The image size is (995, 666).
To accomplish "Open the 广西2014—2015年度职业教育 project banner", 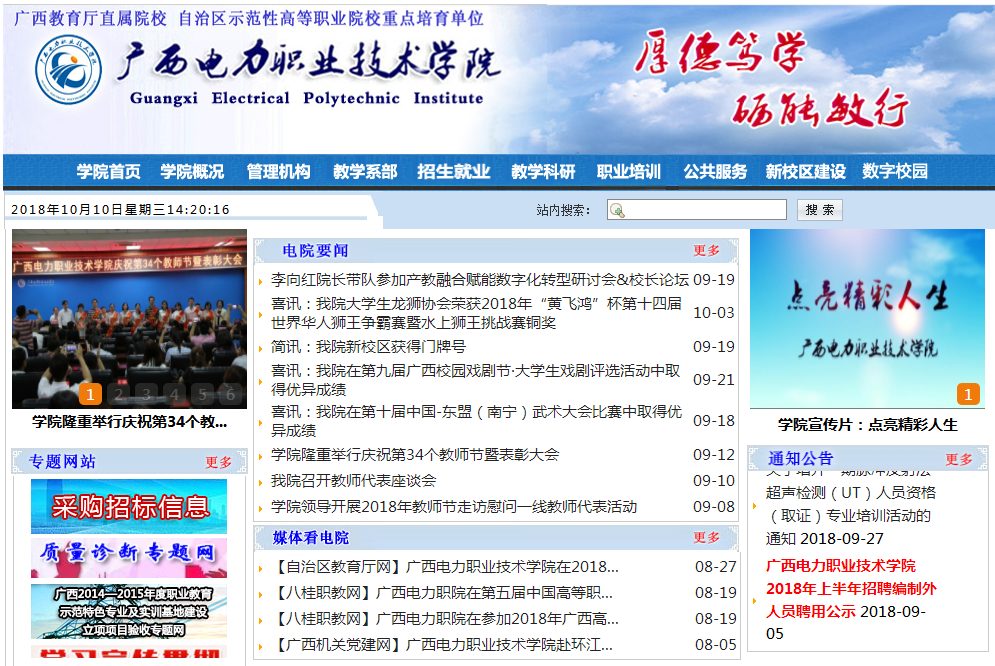I will tap(129, 611).
